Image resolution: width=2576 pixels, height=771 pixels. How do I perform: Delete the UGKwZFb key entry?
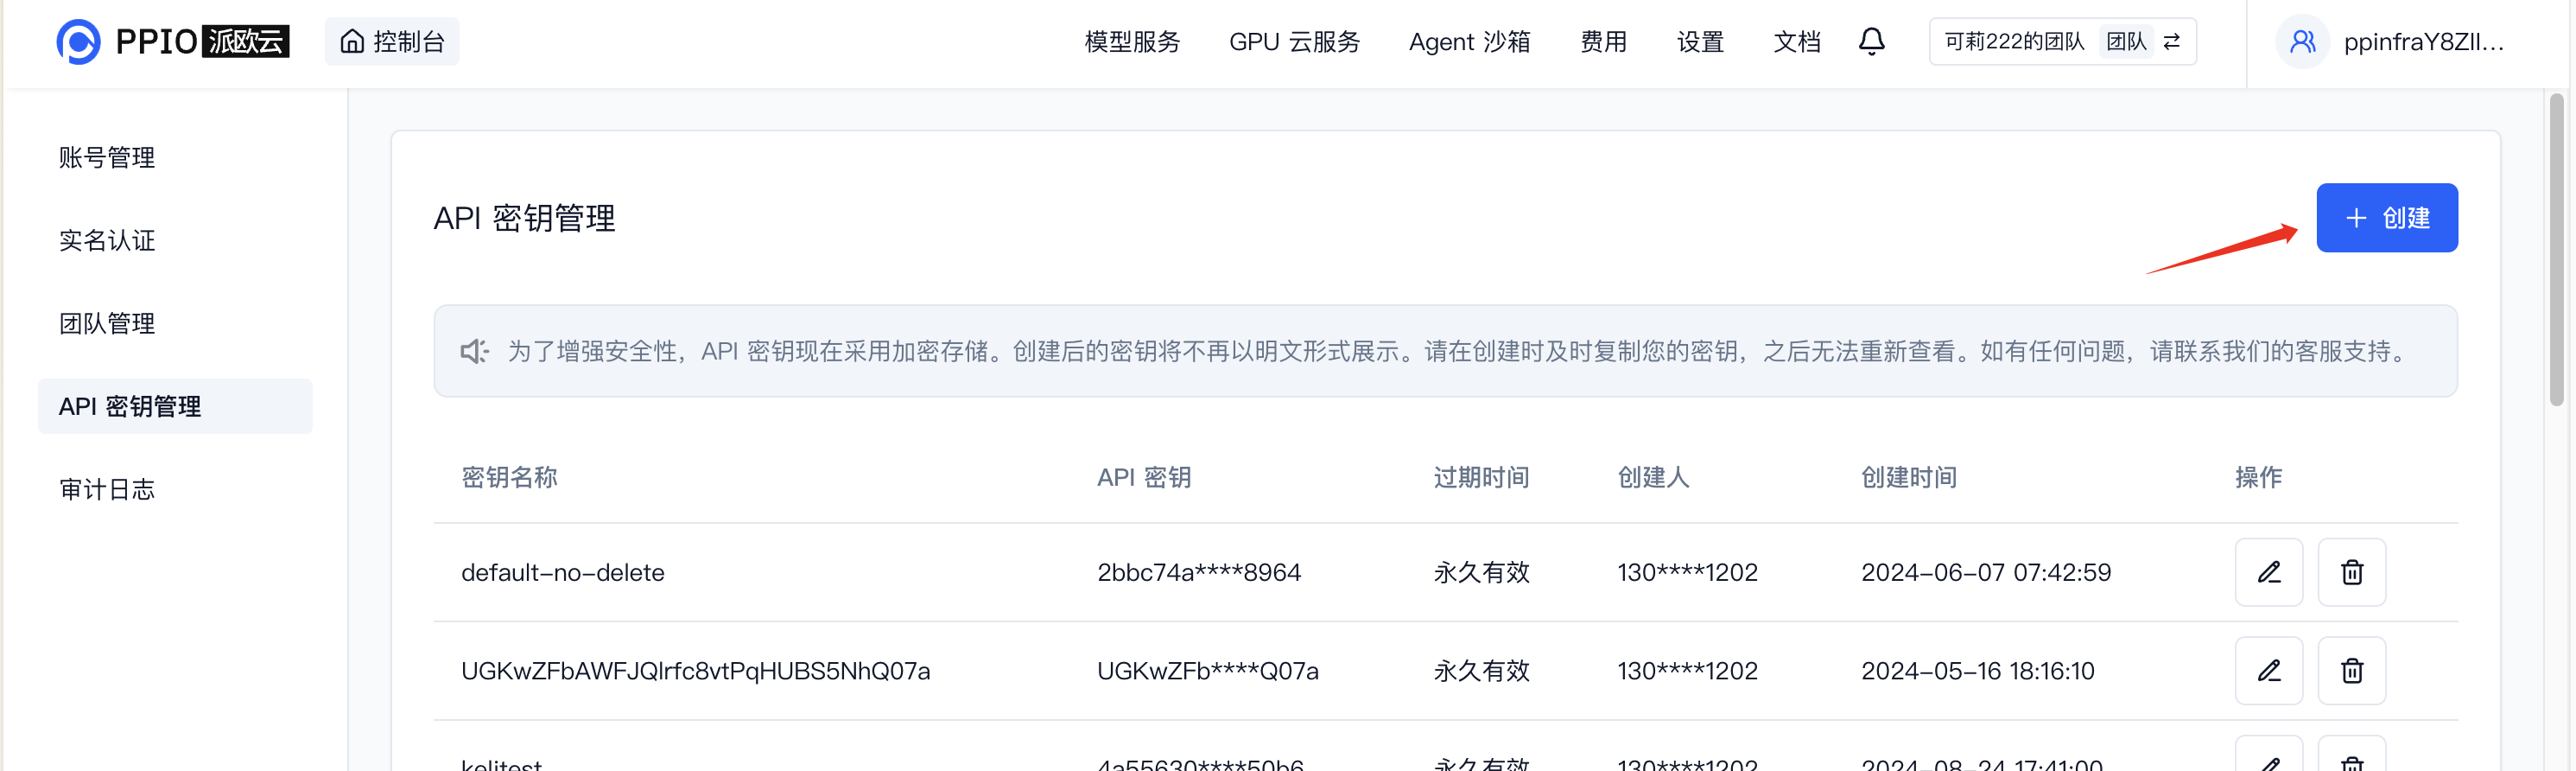pyautogui.click(x=2351, y=670)
